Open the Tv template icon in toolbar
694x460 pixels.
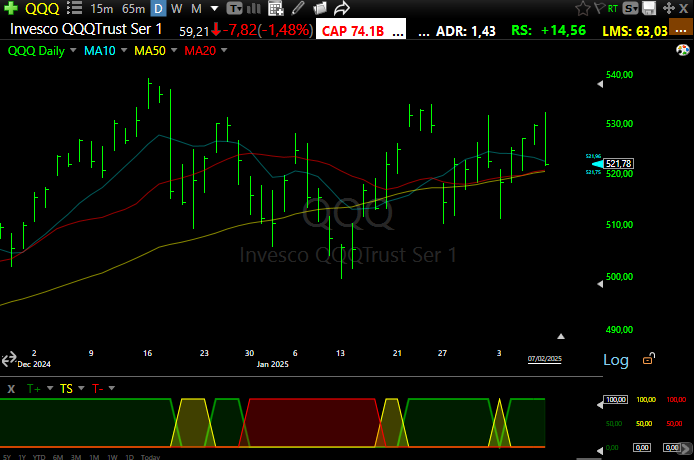(x=235, y=8)
